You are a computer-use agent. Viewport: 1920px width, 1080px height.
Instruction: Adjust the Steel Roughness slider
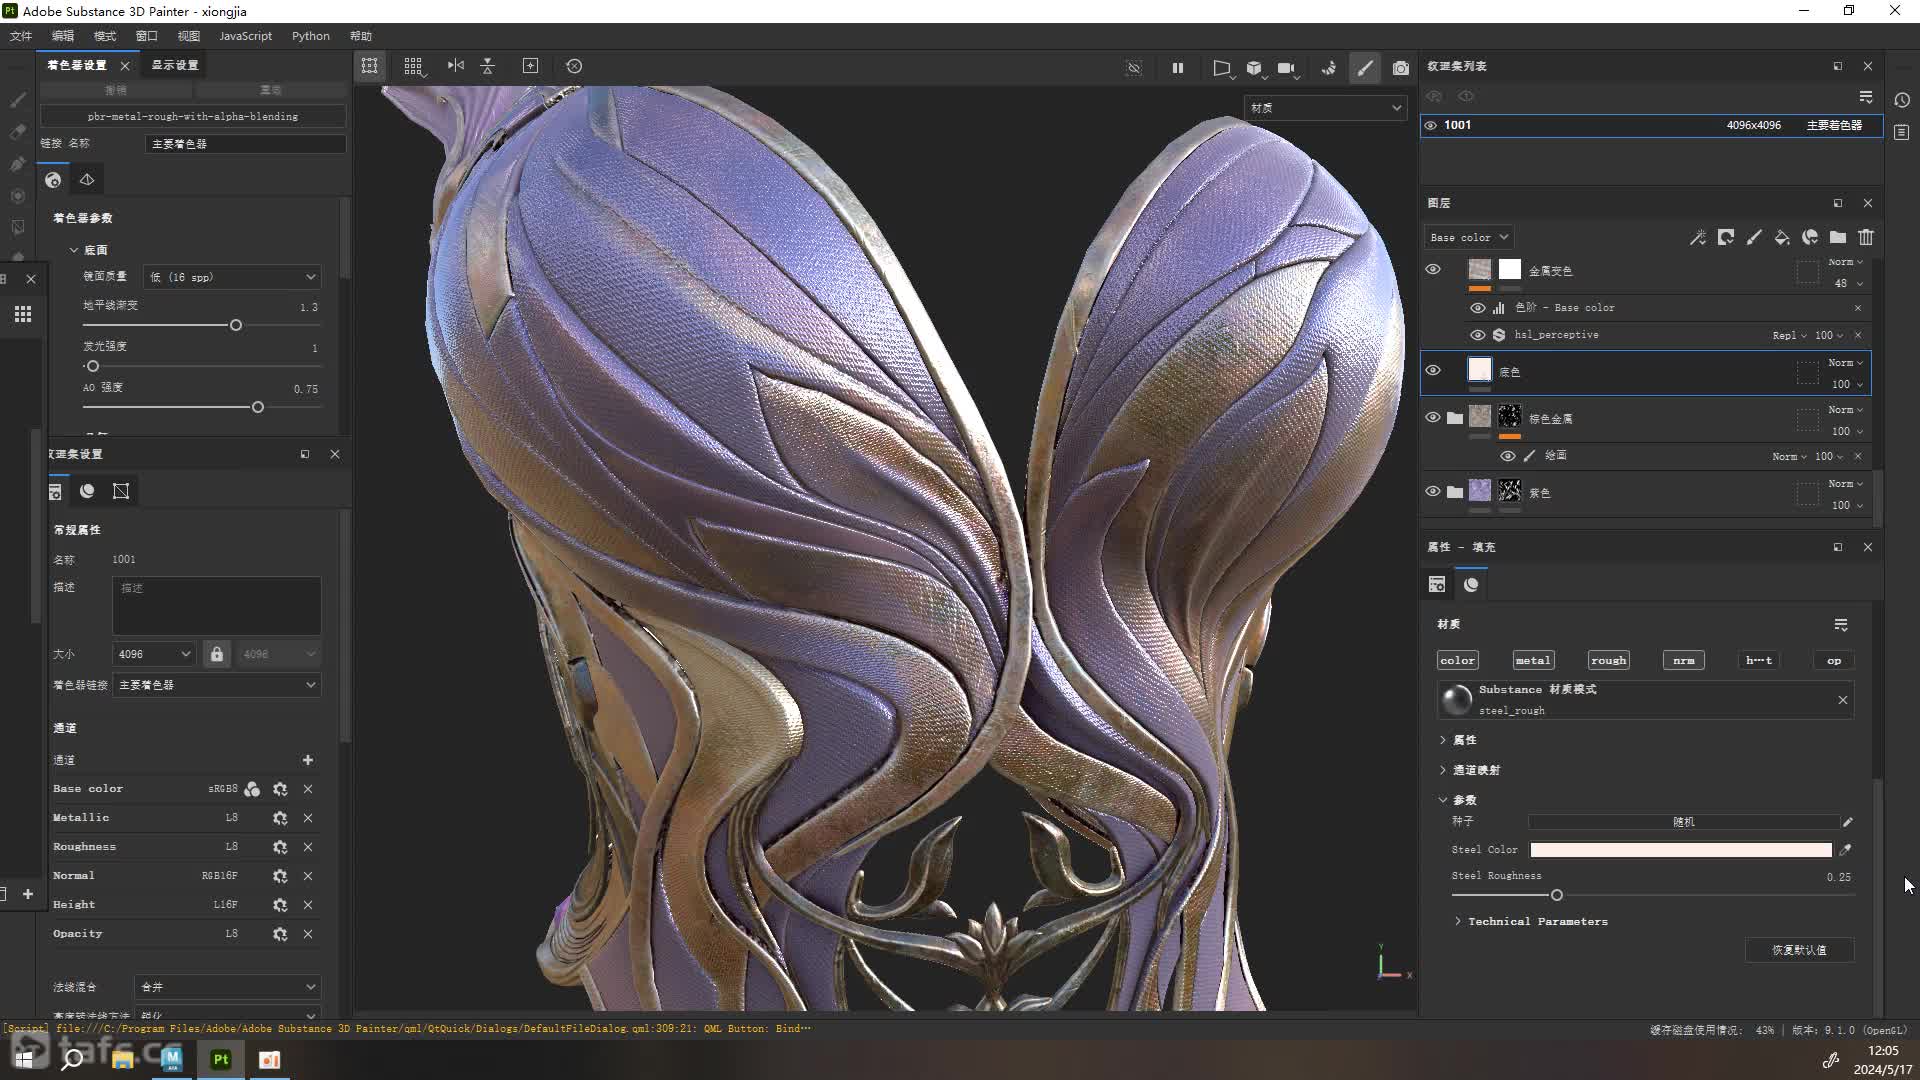tap(1556, 896)
